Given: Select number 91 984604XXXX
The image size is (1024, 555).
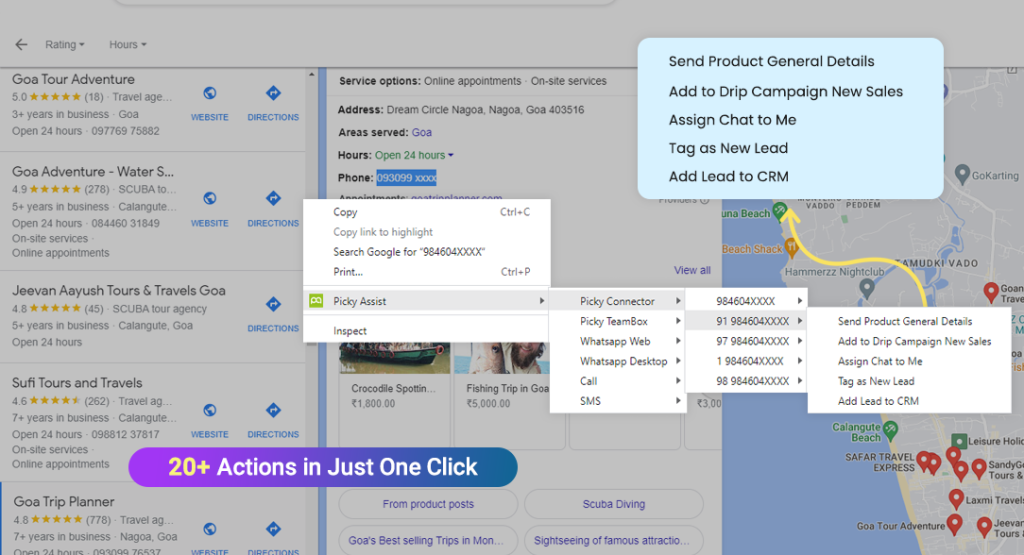Looking at the screenshot, I should (746, 321).
